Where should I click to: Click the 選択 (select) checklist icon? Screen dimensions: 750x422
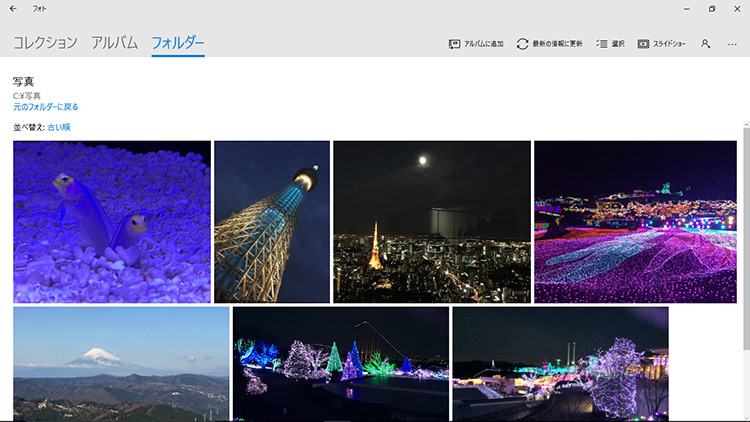tap(601, 44)
